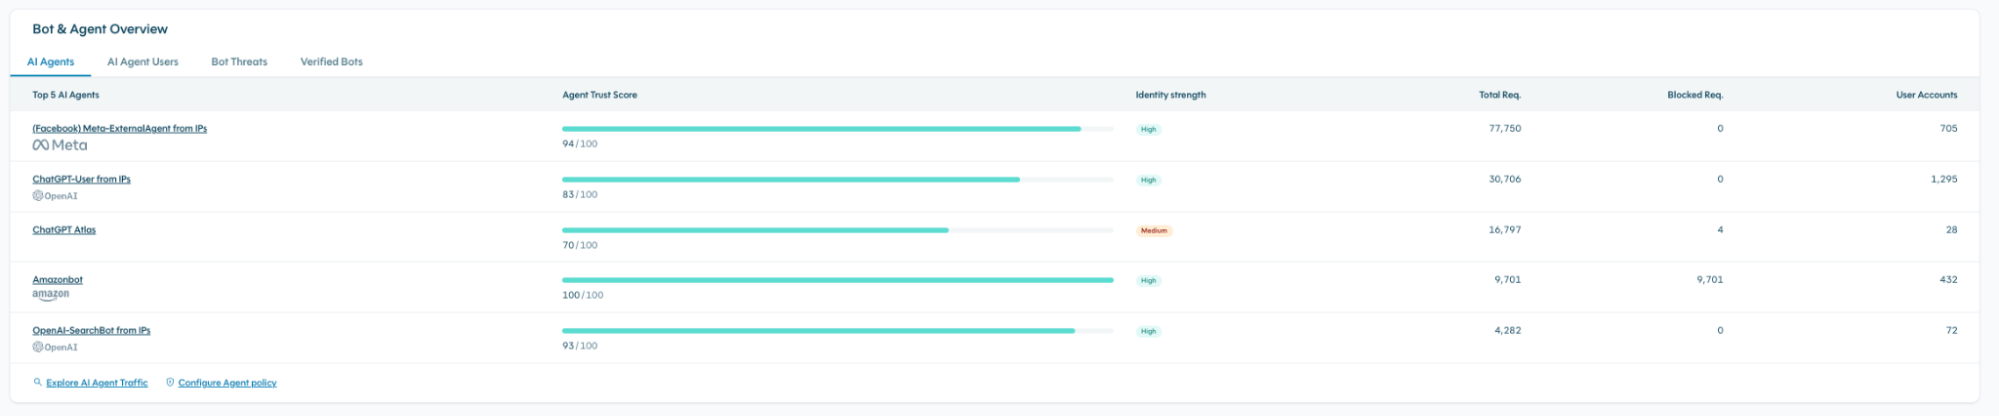The width and height of the screenshot is (1999, 416).
Task: Click the Agent Trust Score column header
Action: (600, 95)
